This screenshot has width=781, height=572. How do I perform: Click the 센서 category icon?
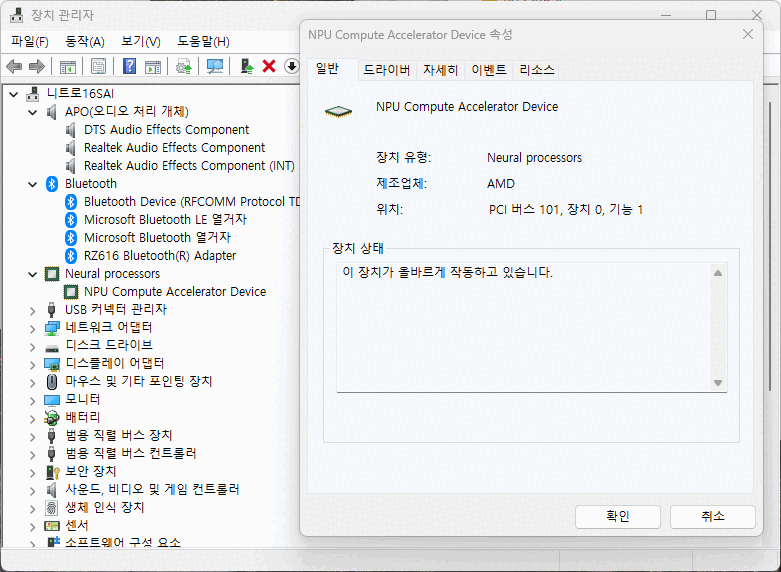pyautogui.click(x=52, y=525)
